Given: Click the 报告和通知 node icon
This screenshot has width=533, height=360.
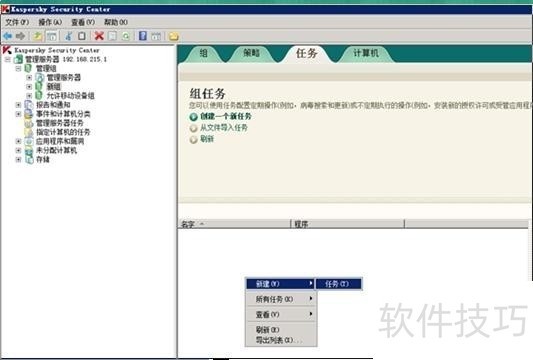Looking at the screenshot, I should click(29, 105).
